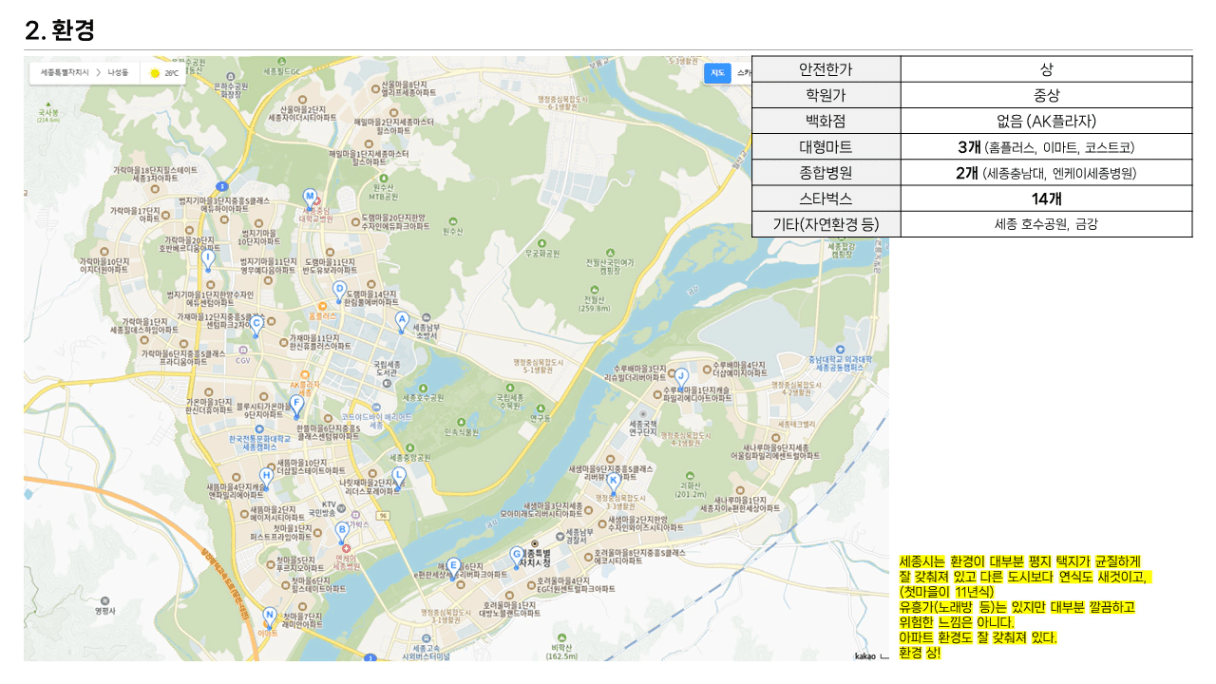The image size is (1216, 684).
Task: Click the 26℃ temperature reading
Action: point(172,73)
